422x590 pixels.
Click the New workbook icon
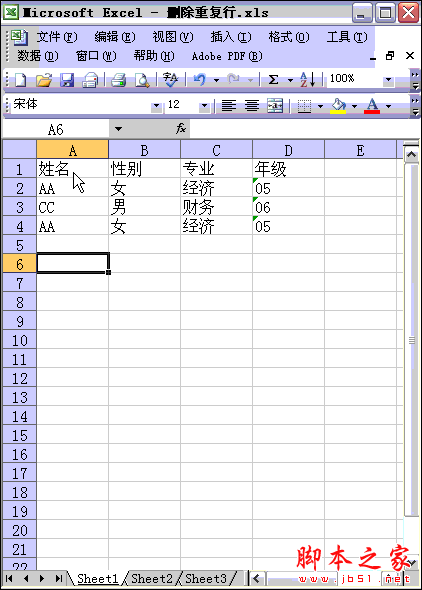(20, 80)
